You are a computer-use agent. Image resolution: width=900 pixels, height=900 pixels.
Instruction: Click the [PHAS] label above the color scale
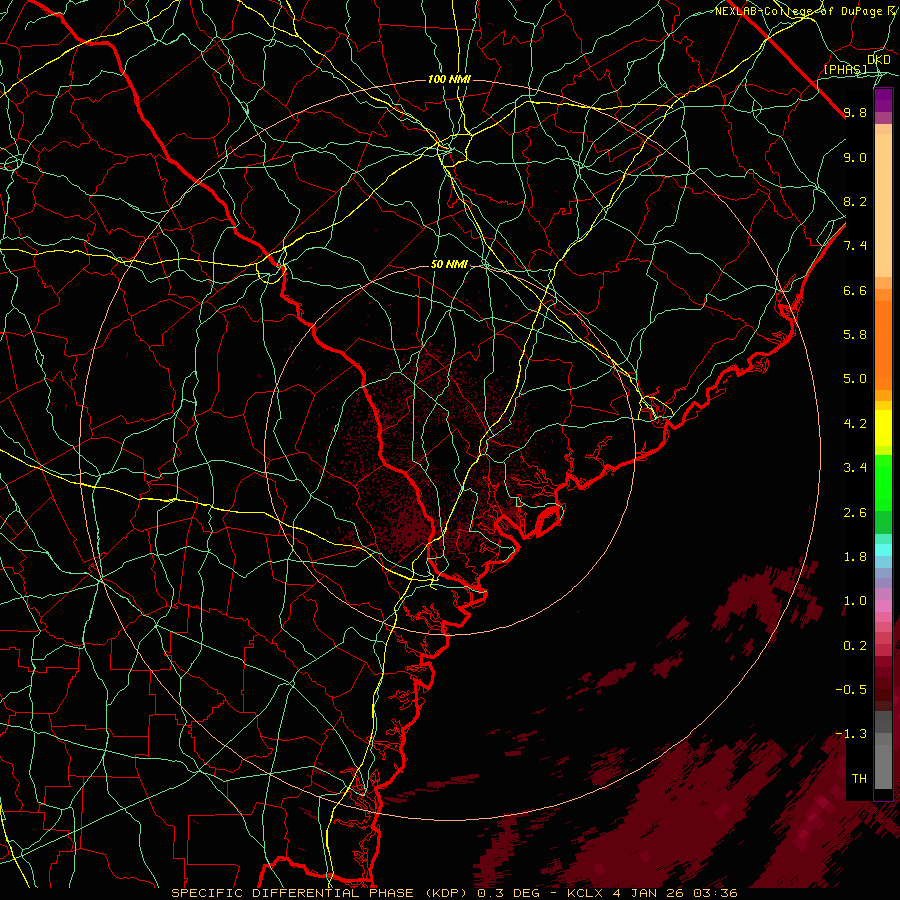click(x=845, y=69)
